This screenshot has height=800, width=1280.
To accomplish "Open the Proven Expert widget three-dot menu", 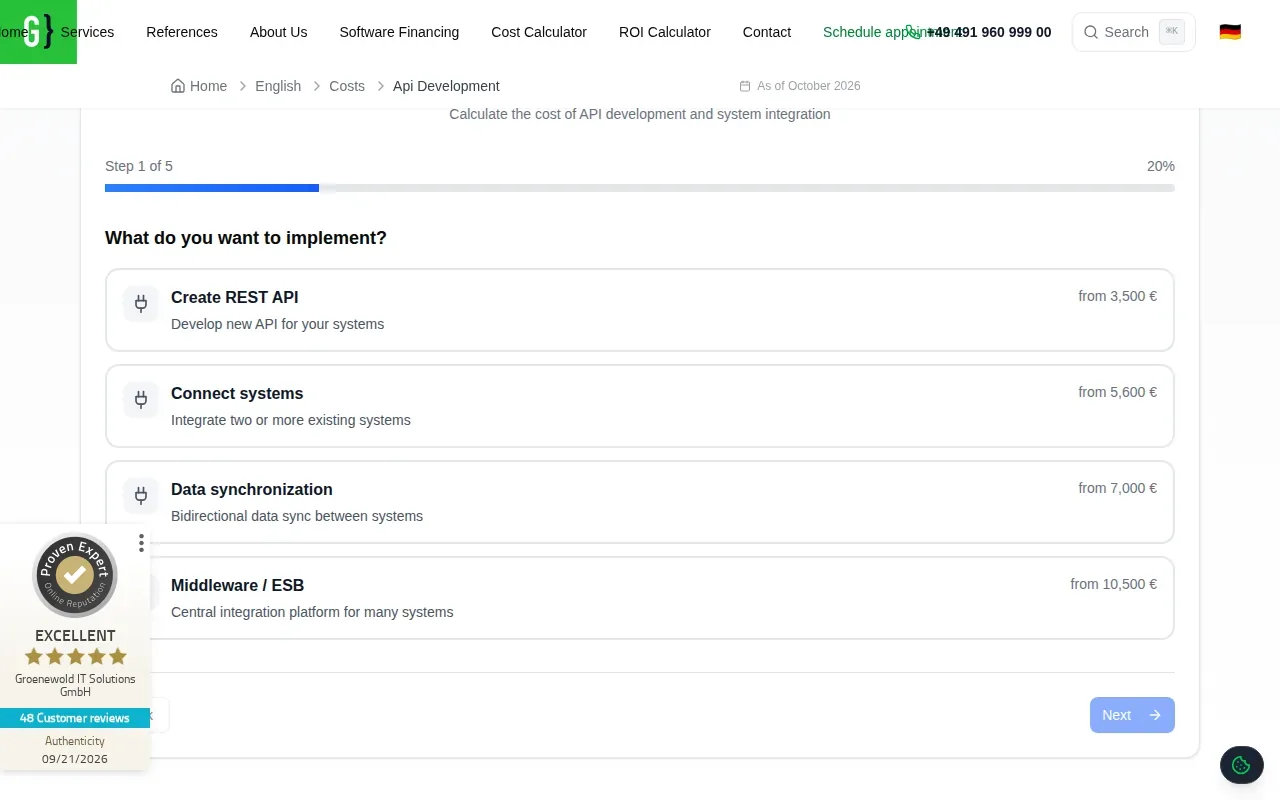I will (x=141, y=542).
